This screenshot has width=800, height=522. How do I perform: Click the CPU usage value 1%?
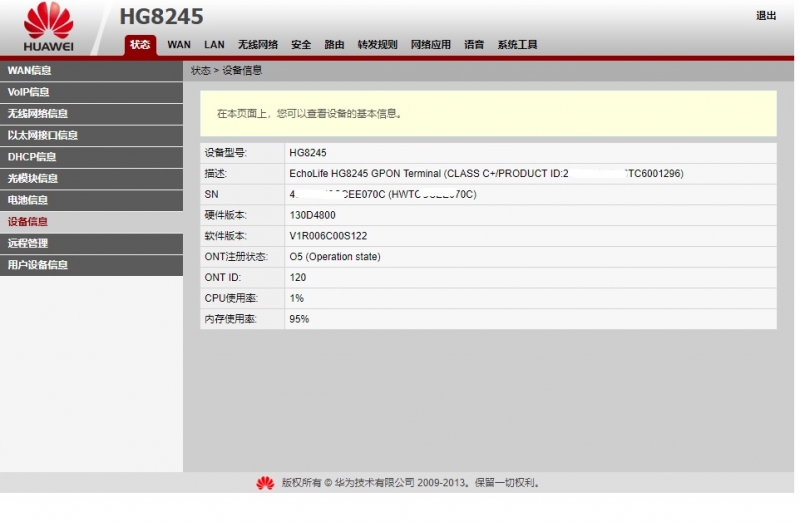click(x=296, y=299)
